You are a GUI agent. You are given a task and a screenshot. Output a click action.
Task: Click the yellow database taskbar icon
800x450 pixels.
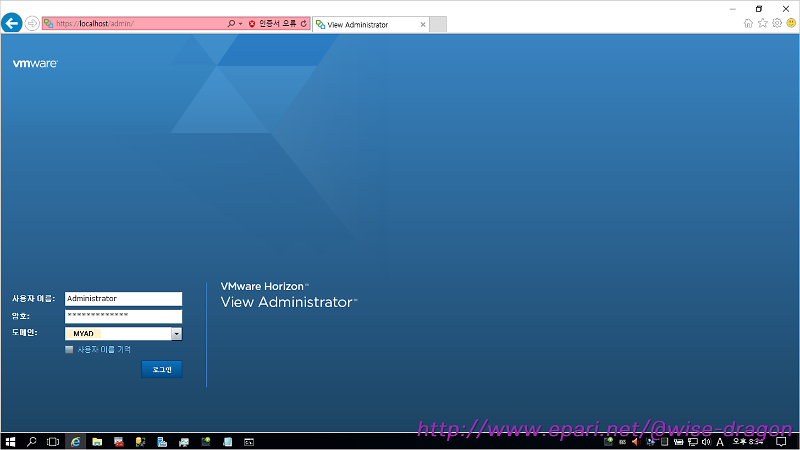coord(140,442)
